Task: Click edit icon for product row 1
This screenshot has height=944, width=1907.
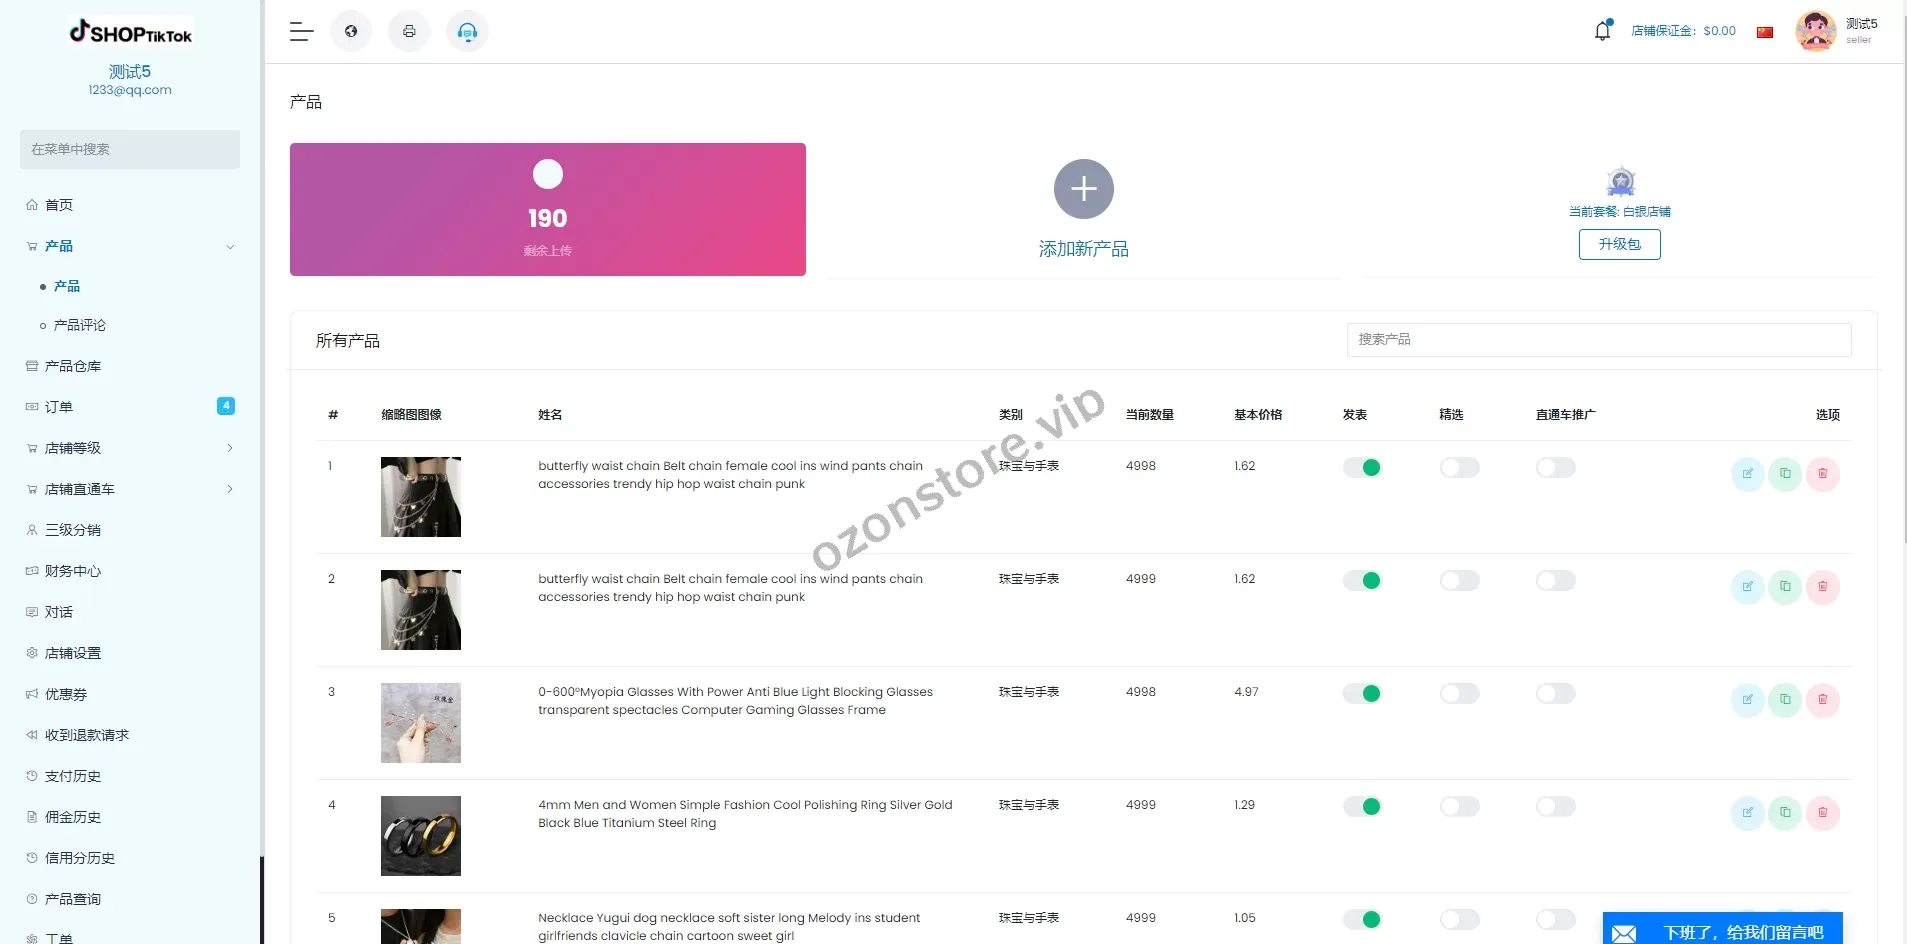Action: click(1747, 474)
